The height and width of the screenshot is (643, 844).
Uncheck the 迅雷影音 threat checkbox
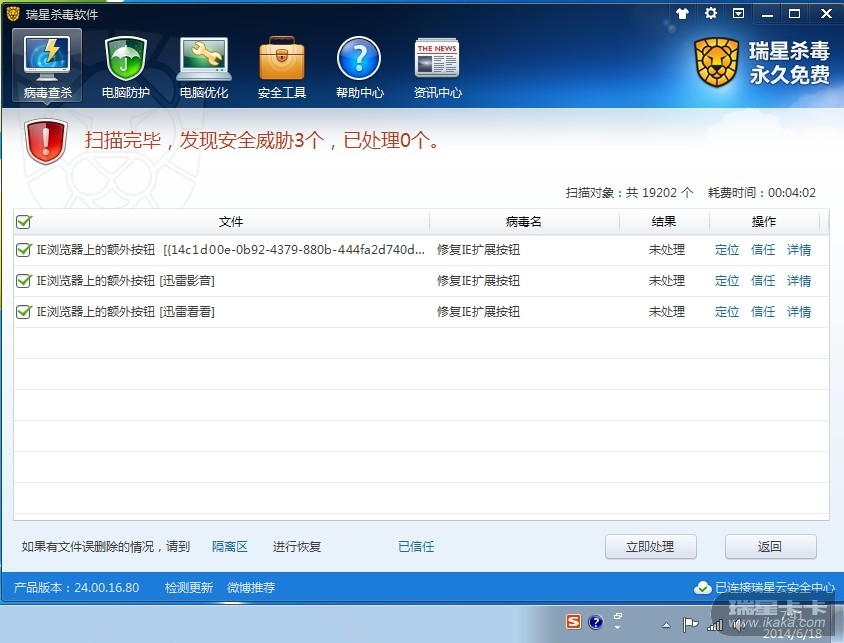coord(24,281)
